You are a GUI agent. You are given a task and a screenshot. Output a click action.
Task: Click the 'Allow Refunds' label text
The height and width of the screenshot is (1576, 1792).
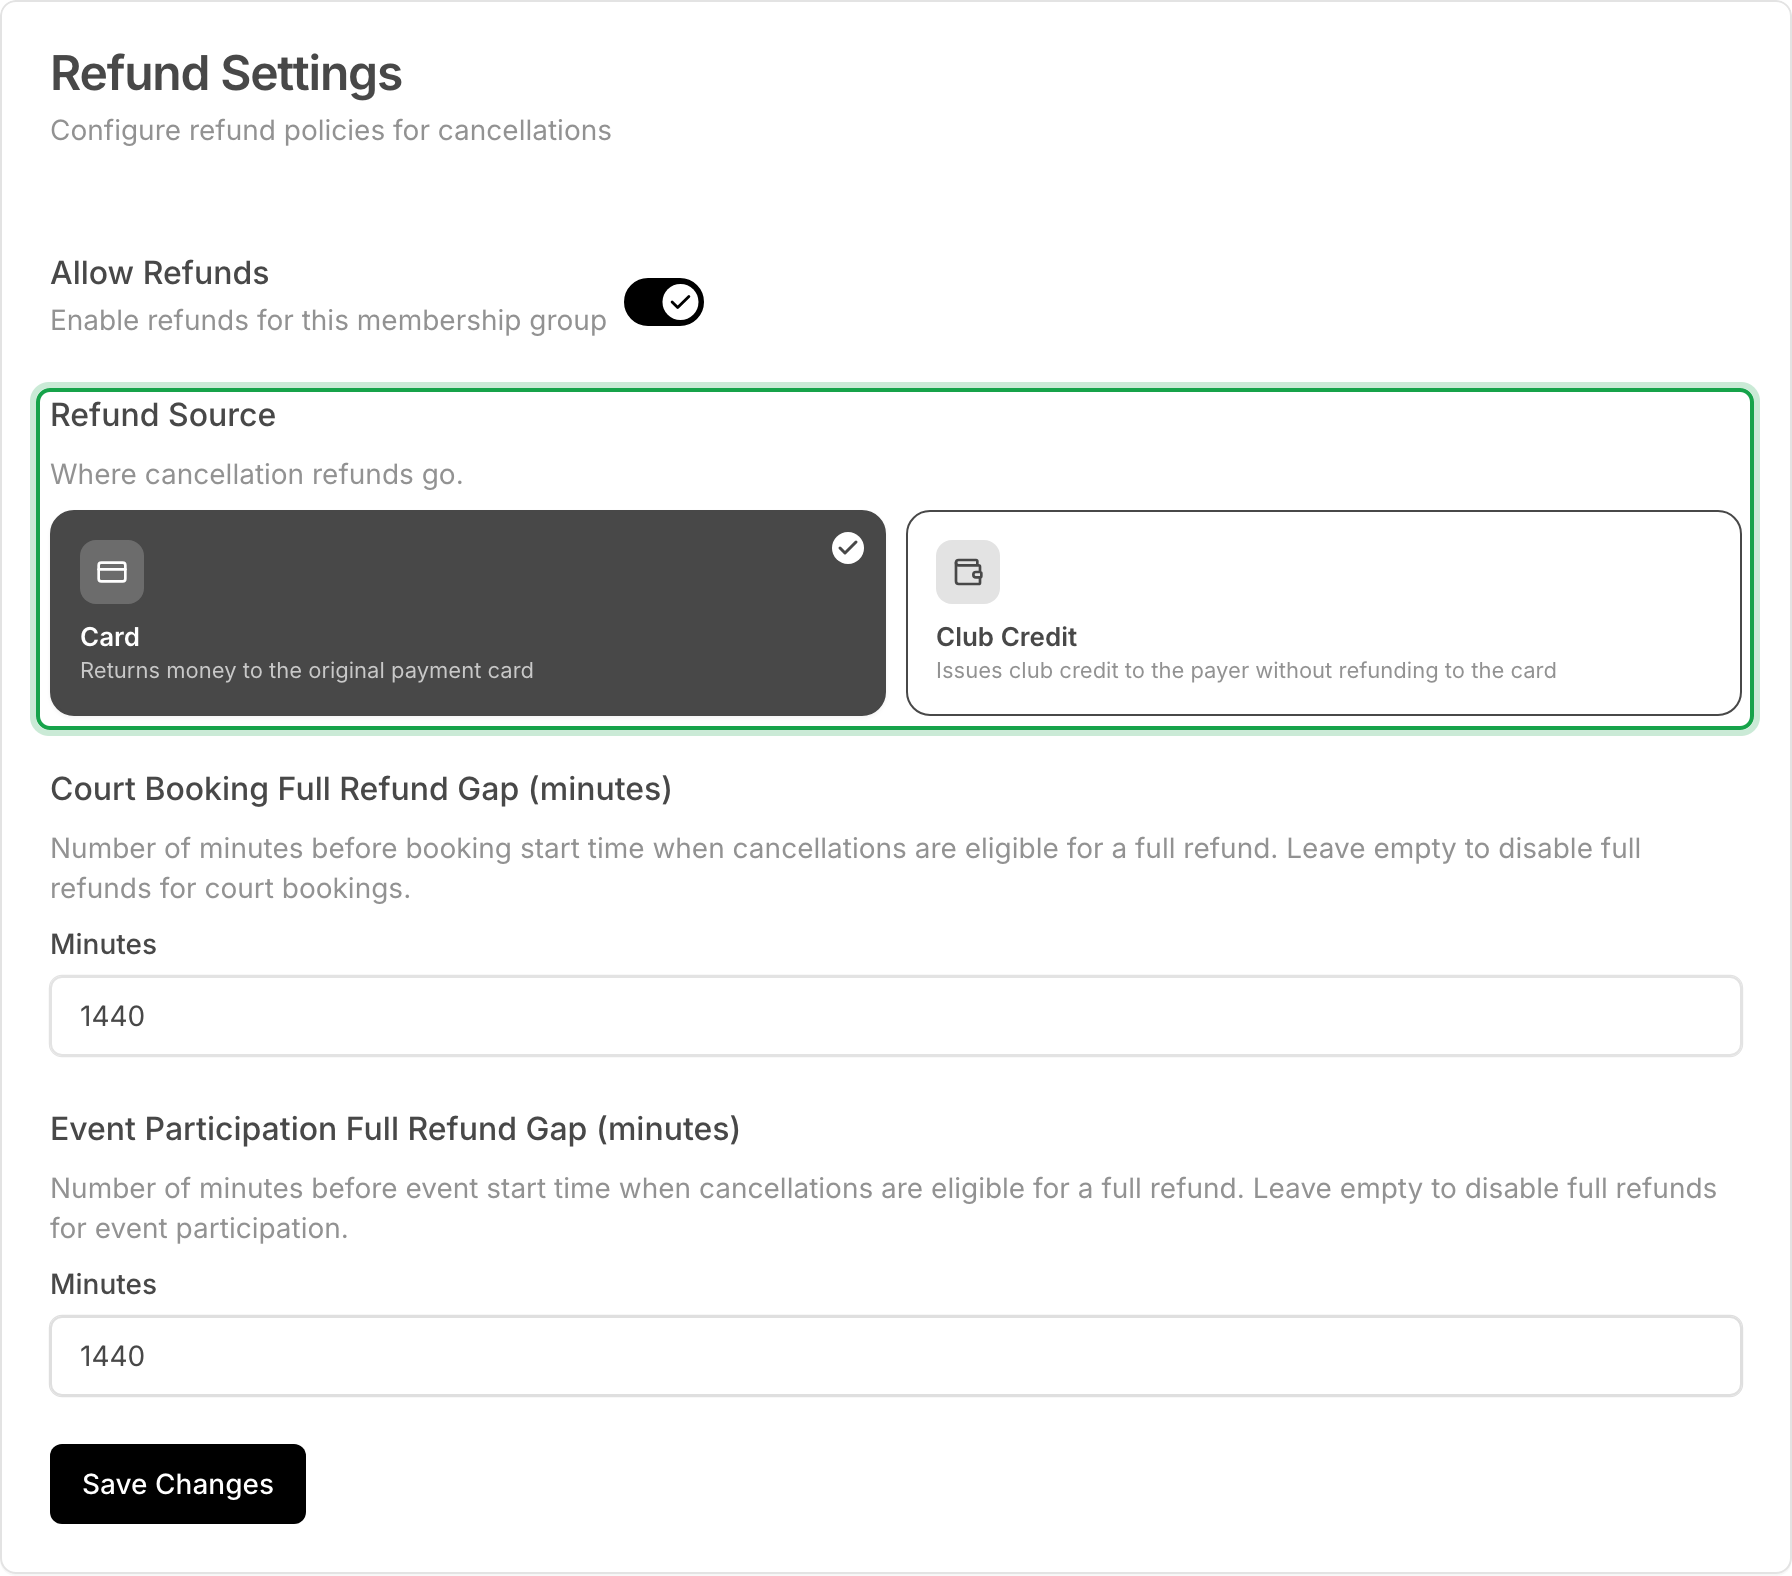coord(160,273)
